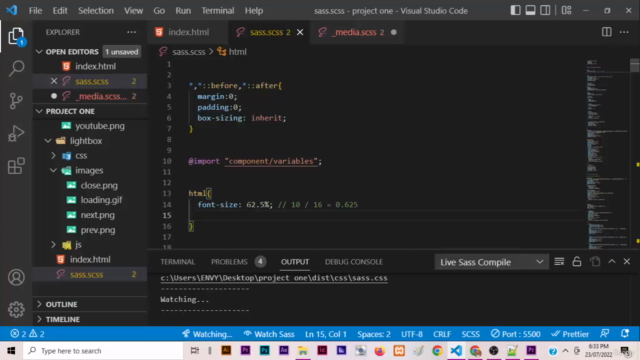
Task: Click Watch Sass in status bar
Action: [269, 334]
